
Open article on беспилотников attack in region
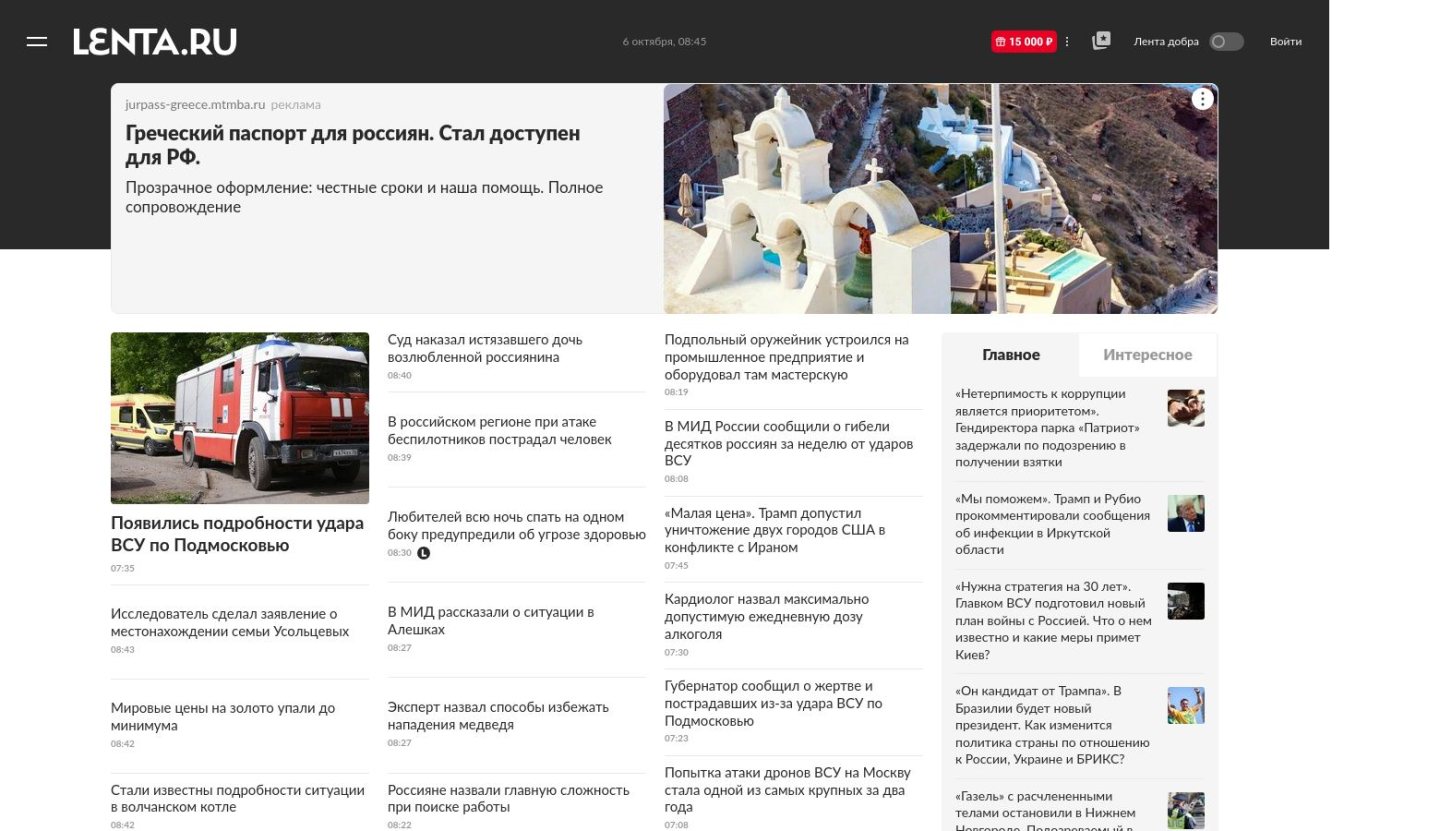coord(499,430)
